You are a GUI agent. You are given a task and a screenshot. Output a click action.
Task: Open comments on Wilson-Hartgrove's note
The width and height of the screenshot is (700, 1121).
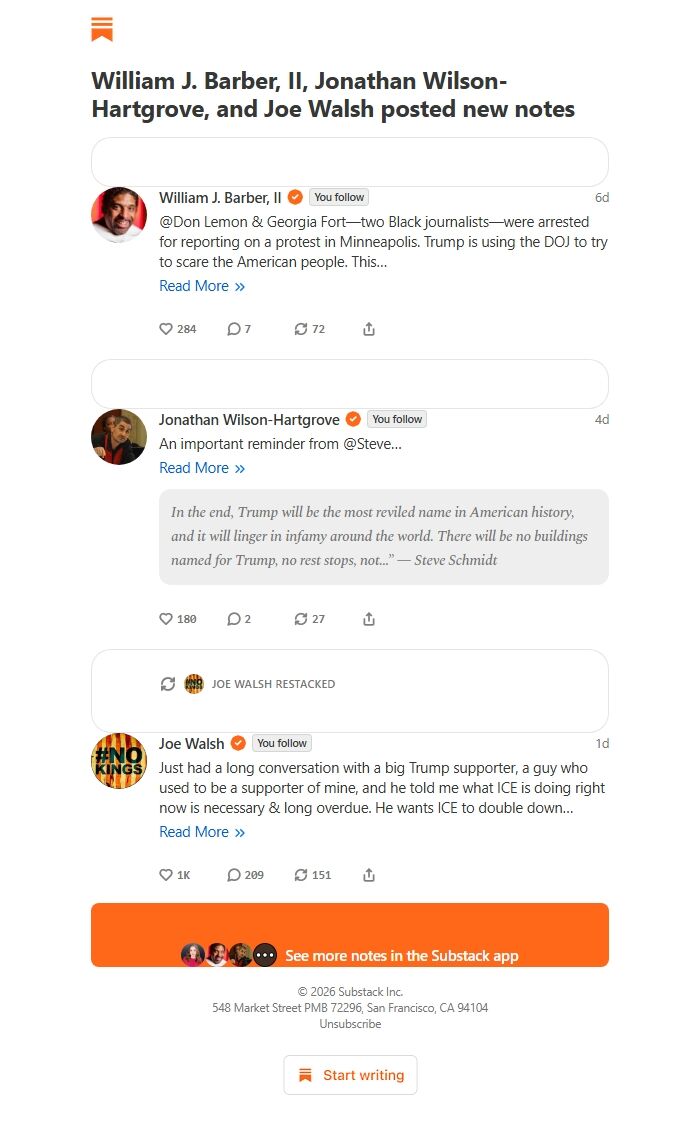[x=233, y=618]
